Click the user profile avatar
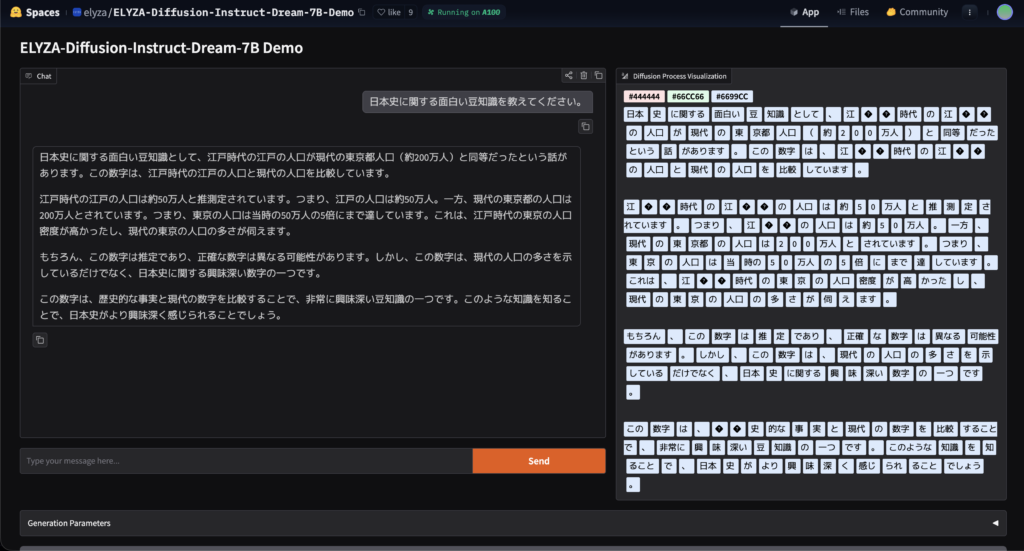The height and width of the screenshot is (551, 1024). [x=1004, y=12]
